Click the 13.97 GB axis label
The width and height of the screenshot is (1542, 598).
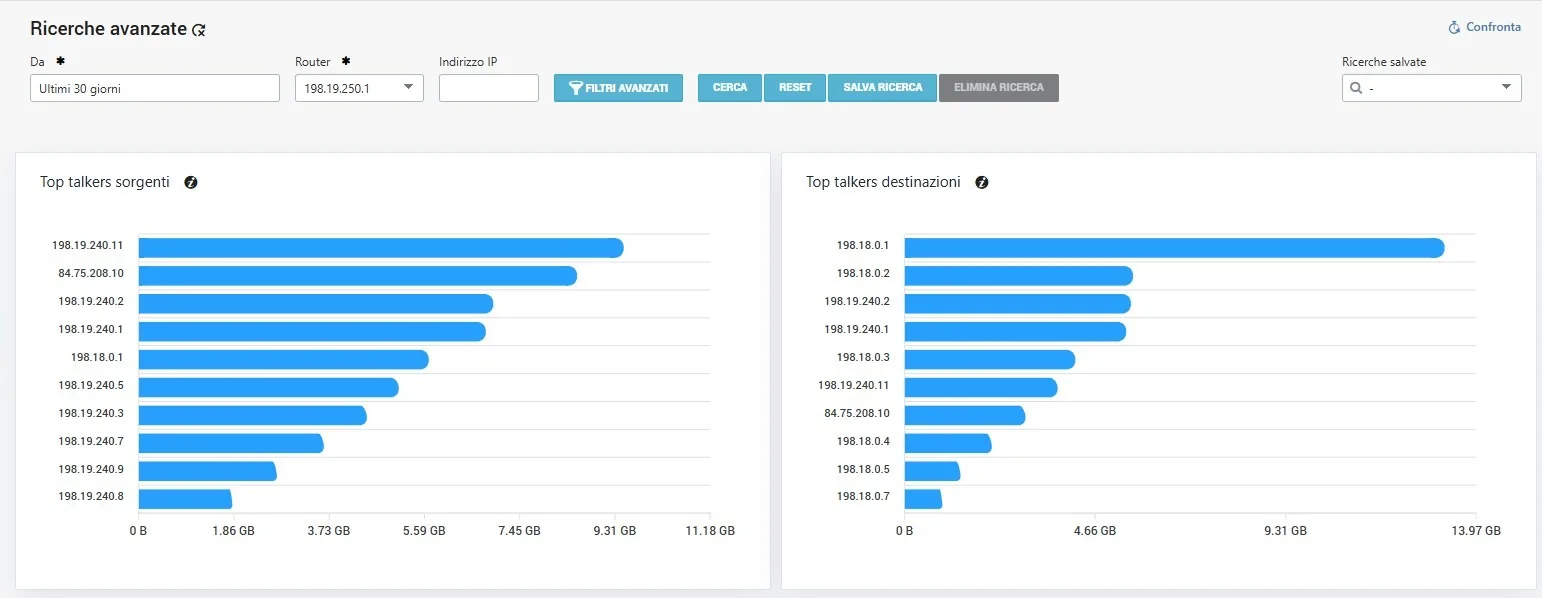point(1476,531)
